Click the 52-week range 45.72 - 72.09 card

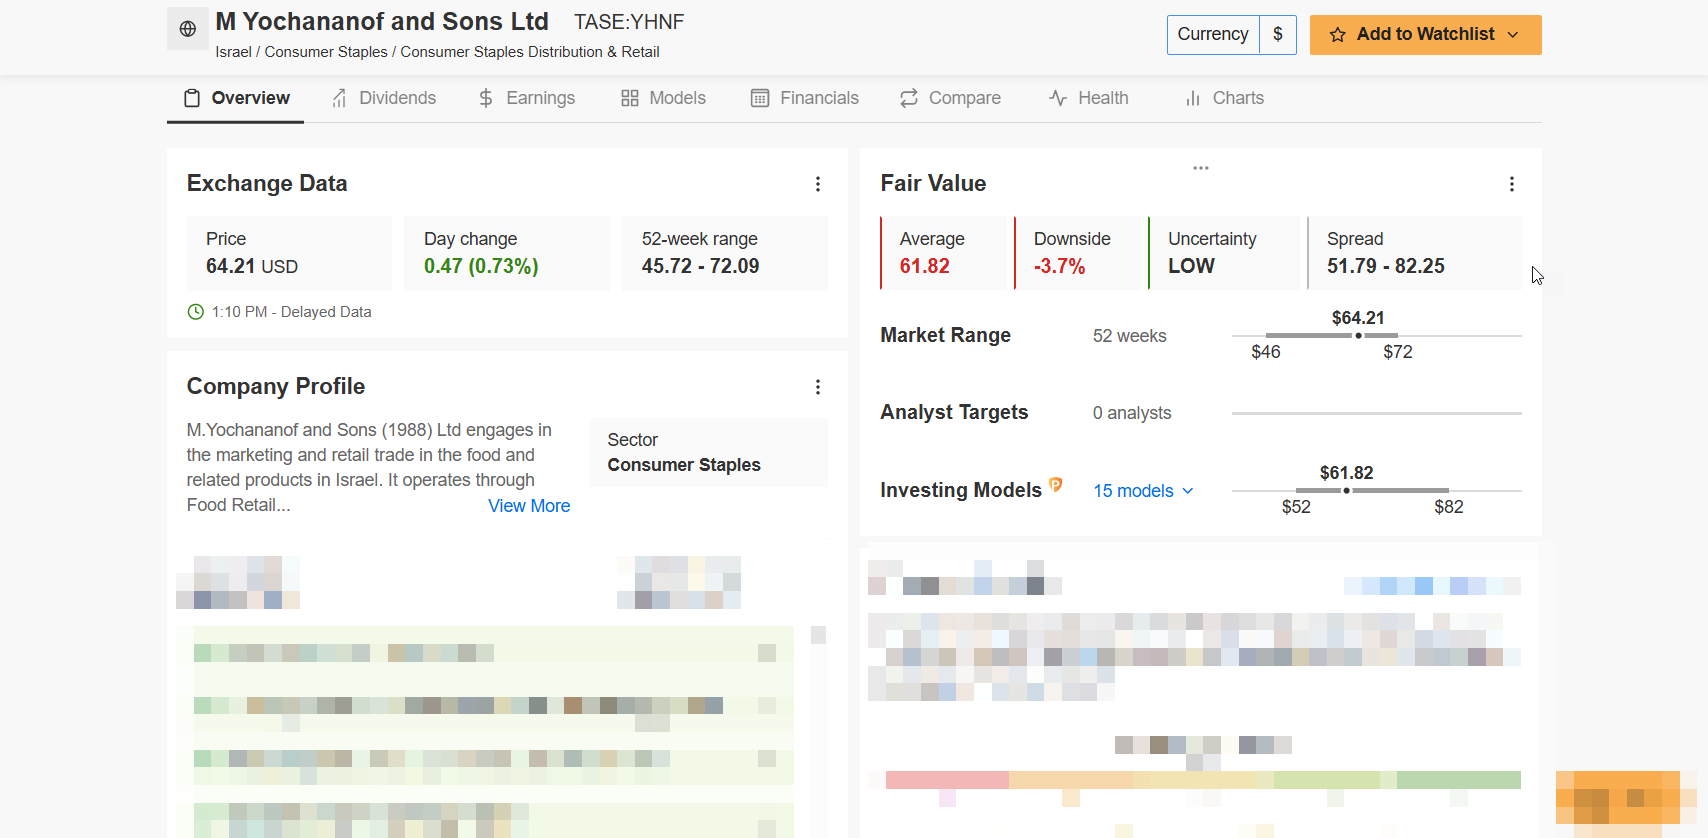725,253
